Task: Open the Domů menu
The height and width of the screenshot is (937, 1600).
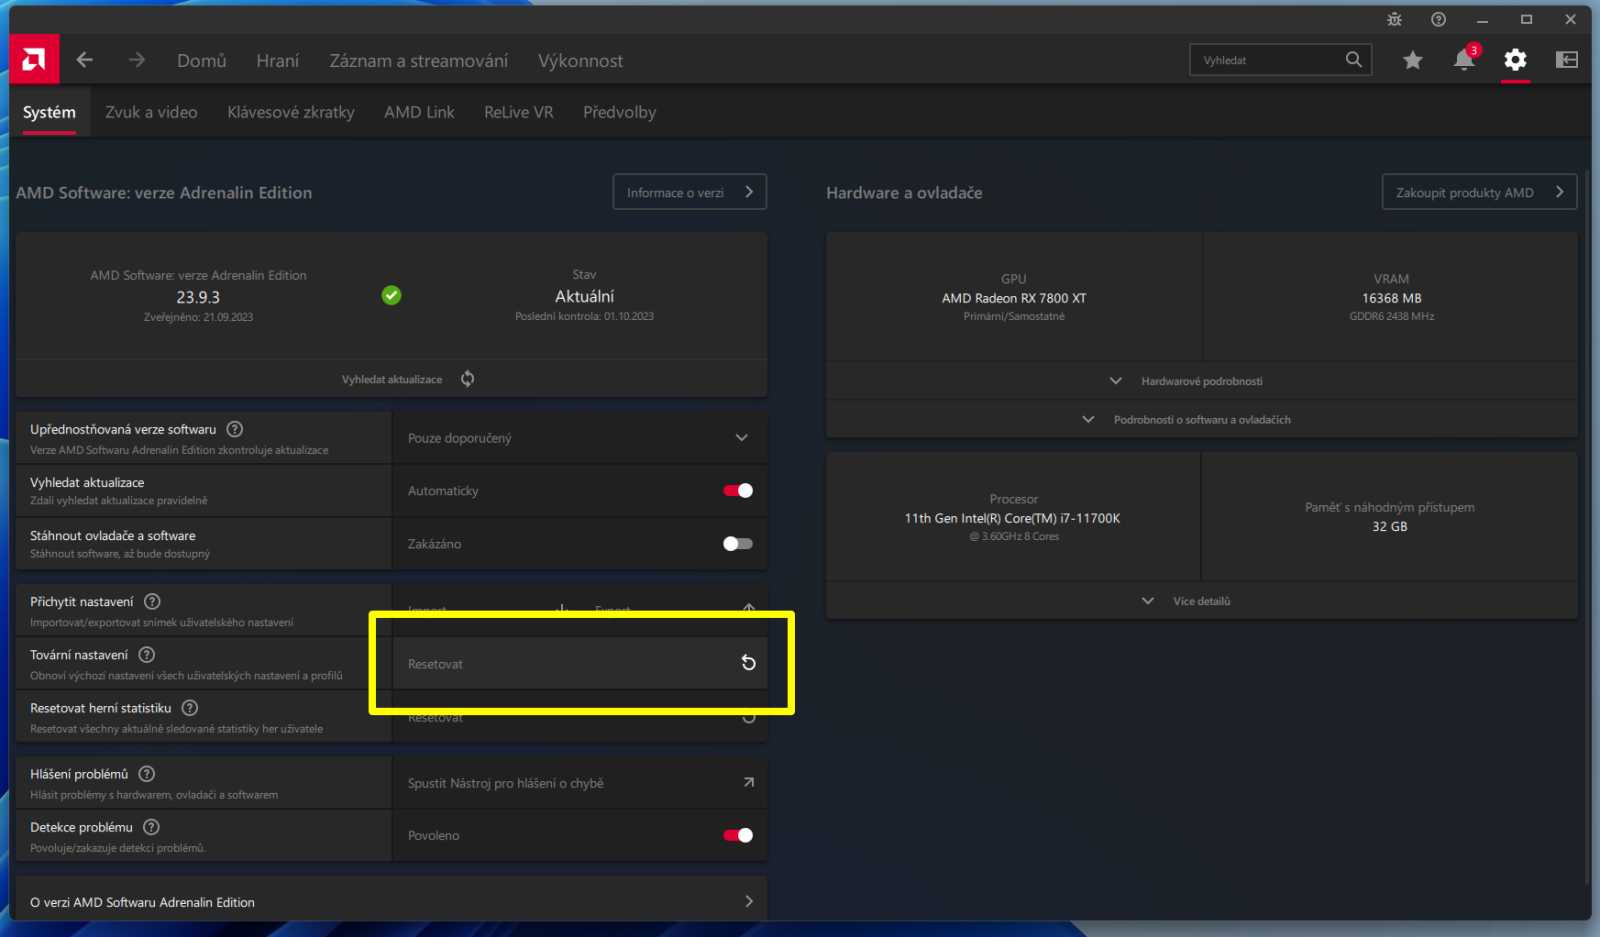Action: click(202, 60)
